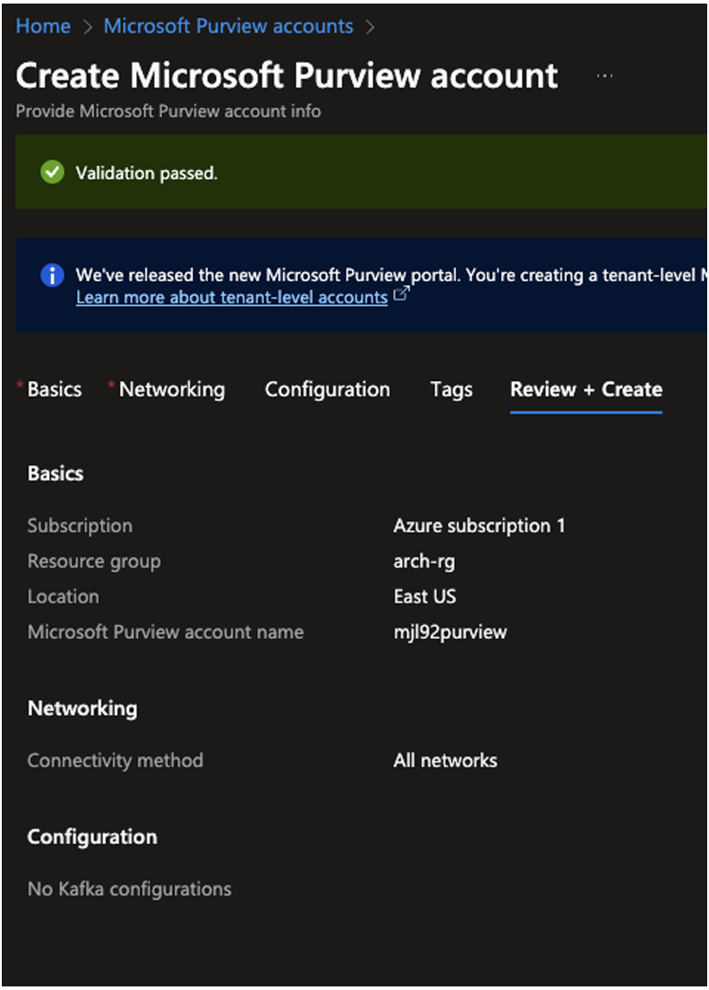Viewport: 709px width, 990px height.
Task: Click the 'Location' field label
Action: [63, 597]
